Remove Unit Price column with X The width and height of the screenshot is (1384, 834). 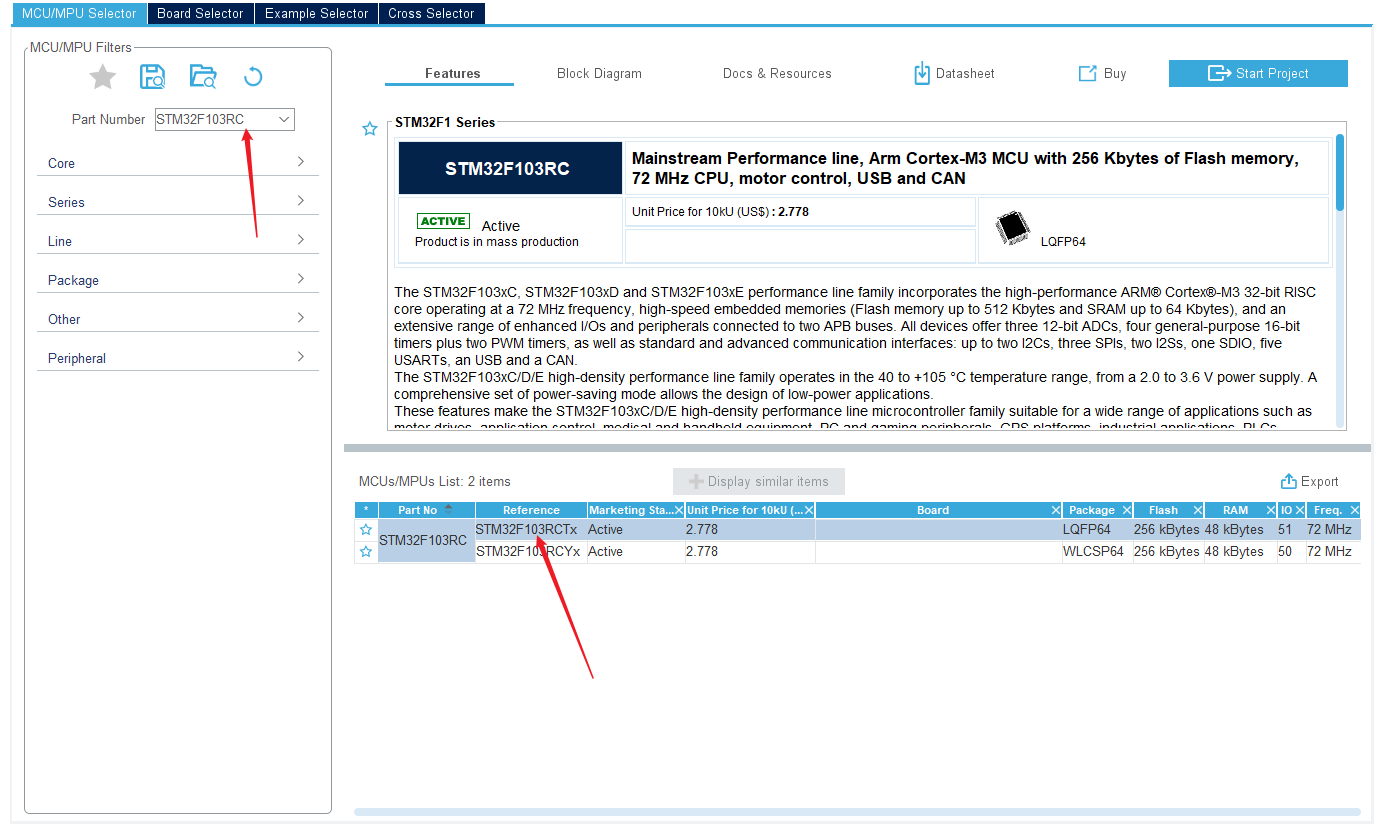(x=809, y=510)
